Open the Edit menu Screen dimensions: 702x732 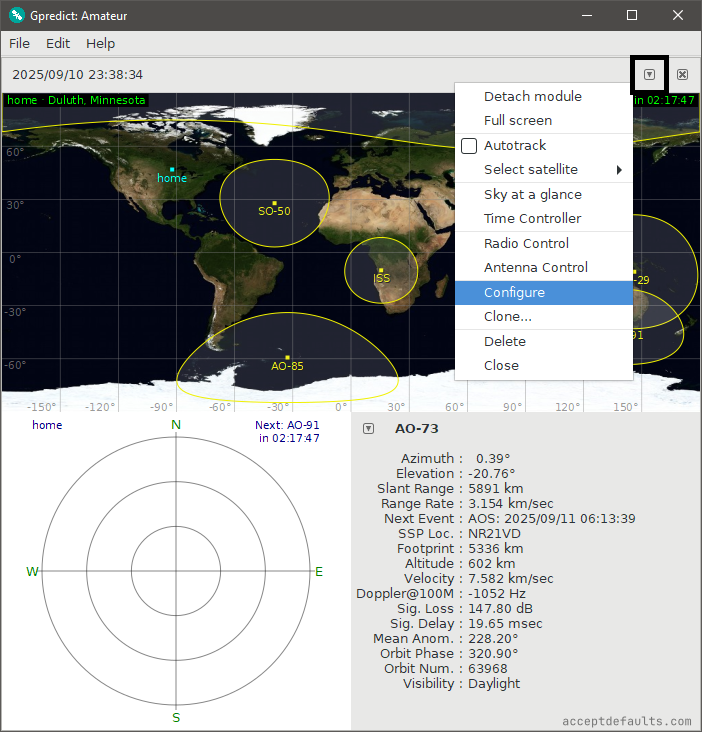58,44
